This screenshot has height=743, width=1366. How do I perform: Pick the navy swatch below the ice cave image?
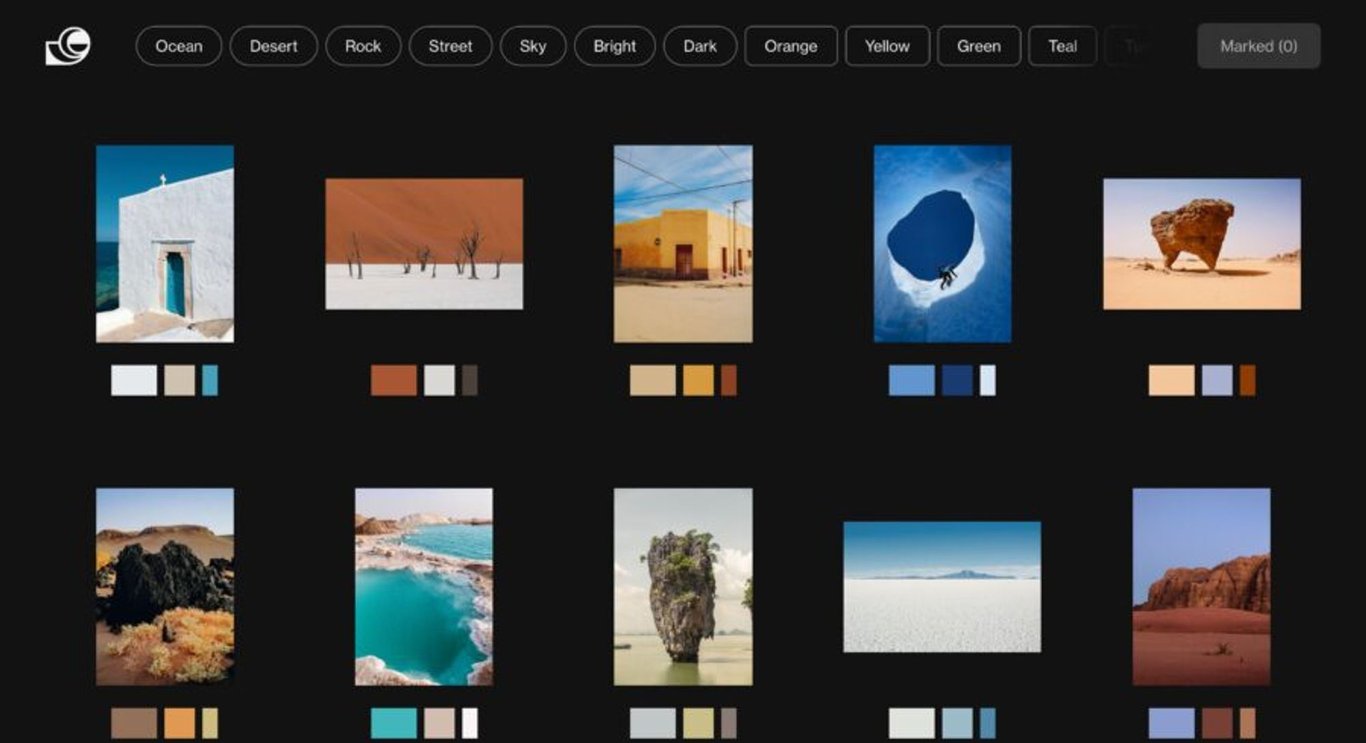958,381
